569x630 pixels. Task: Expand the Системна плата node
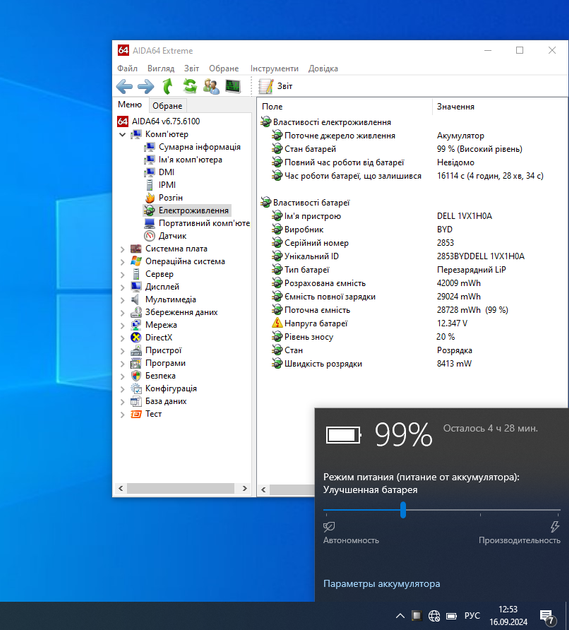tap(123, 249)
